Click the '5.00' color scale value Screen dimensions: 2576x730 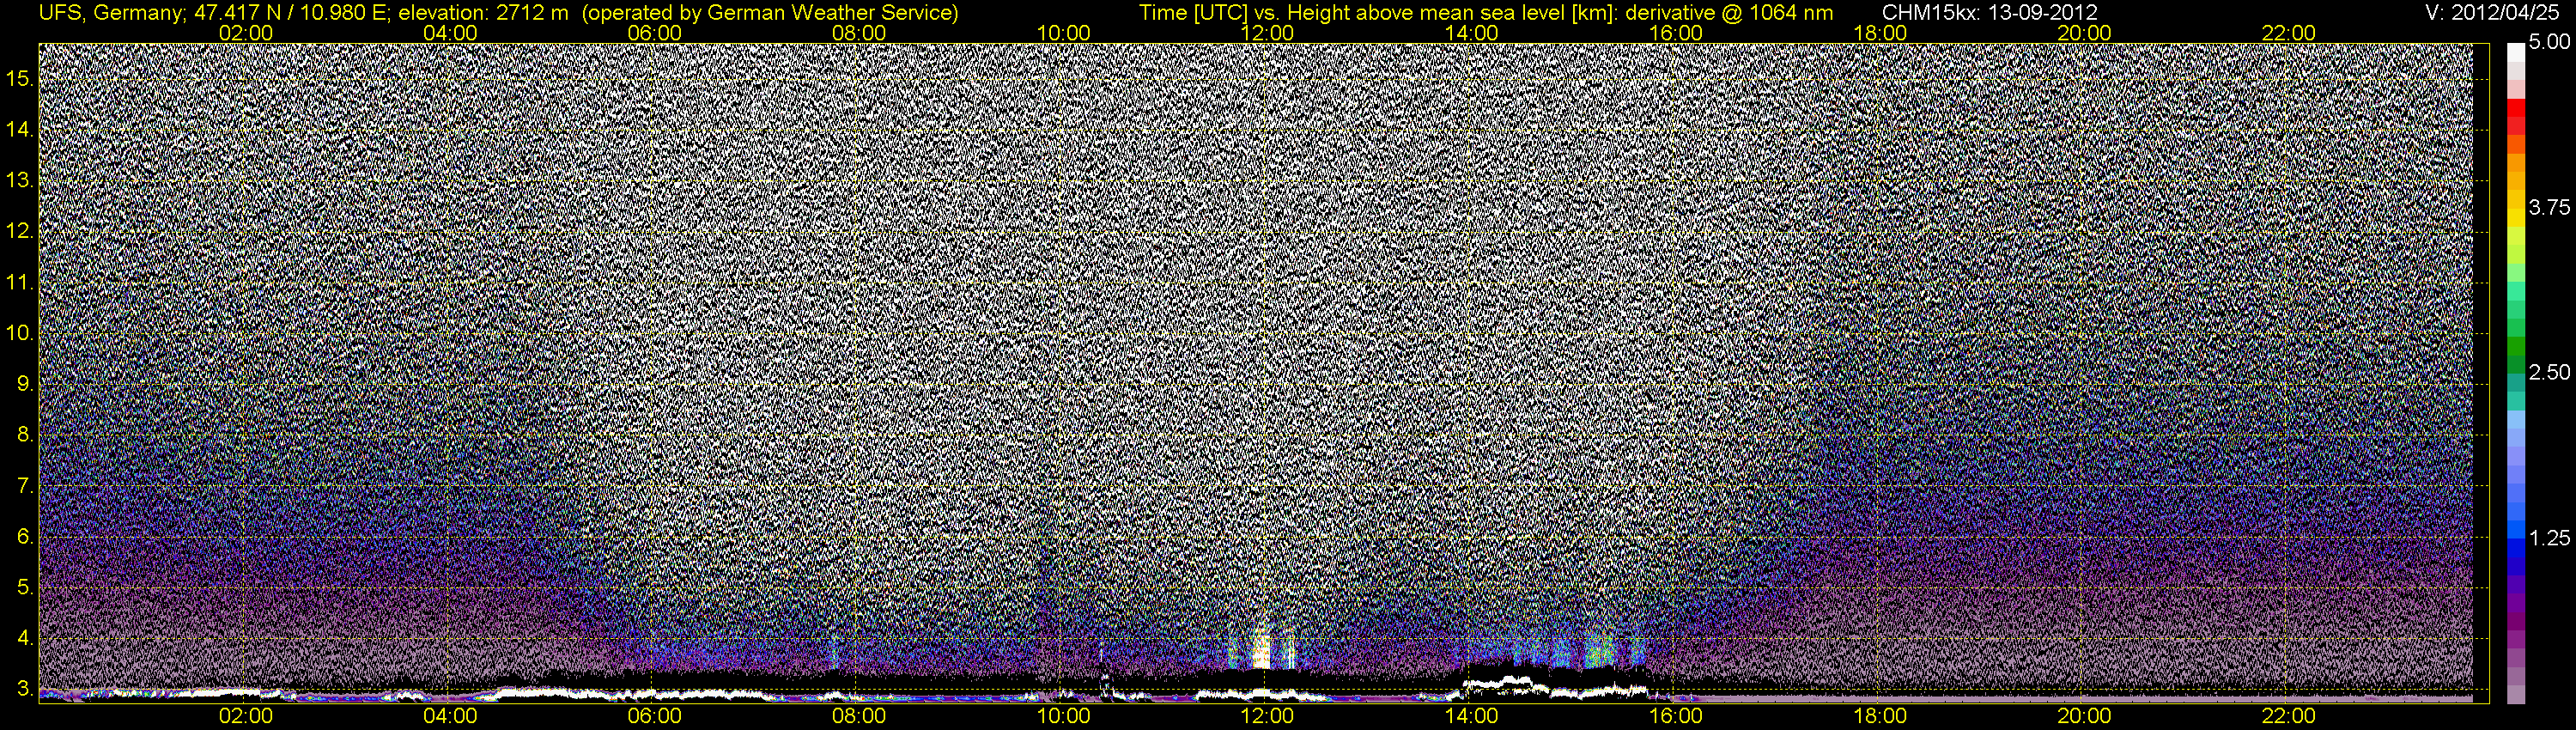(x=2549, y=42)
